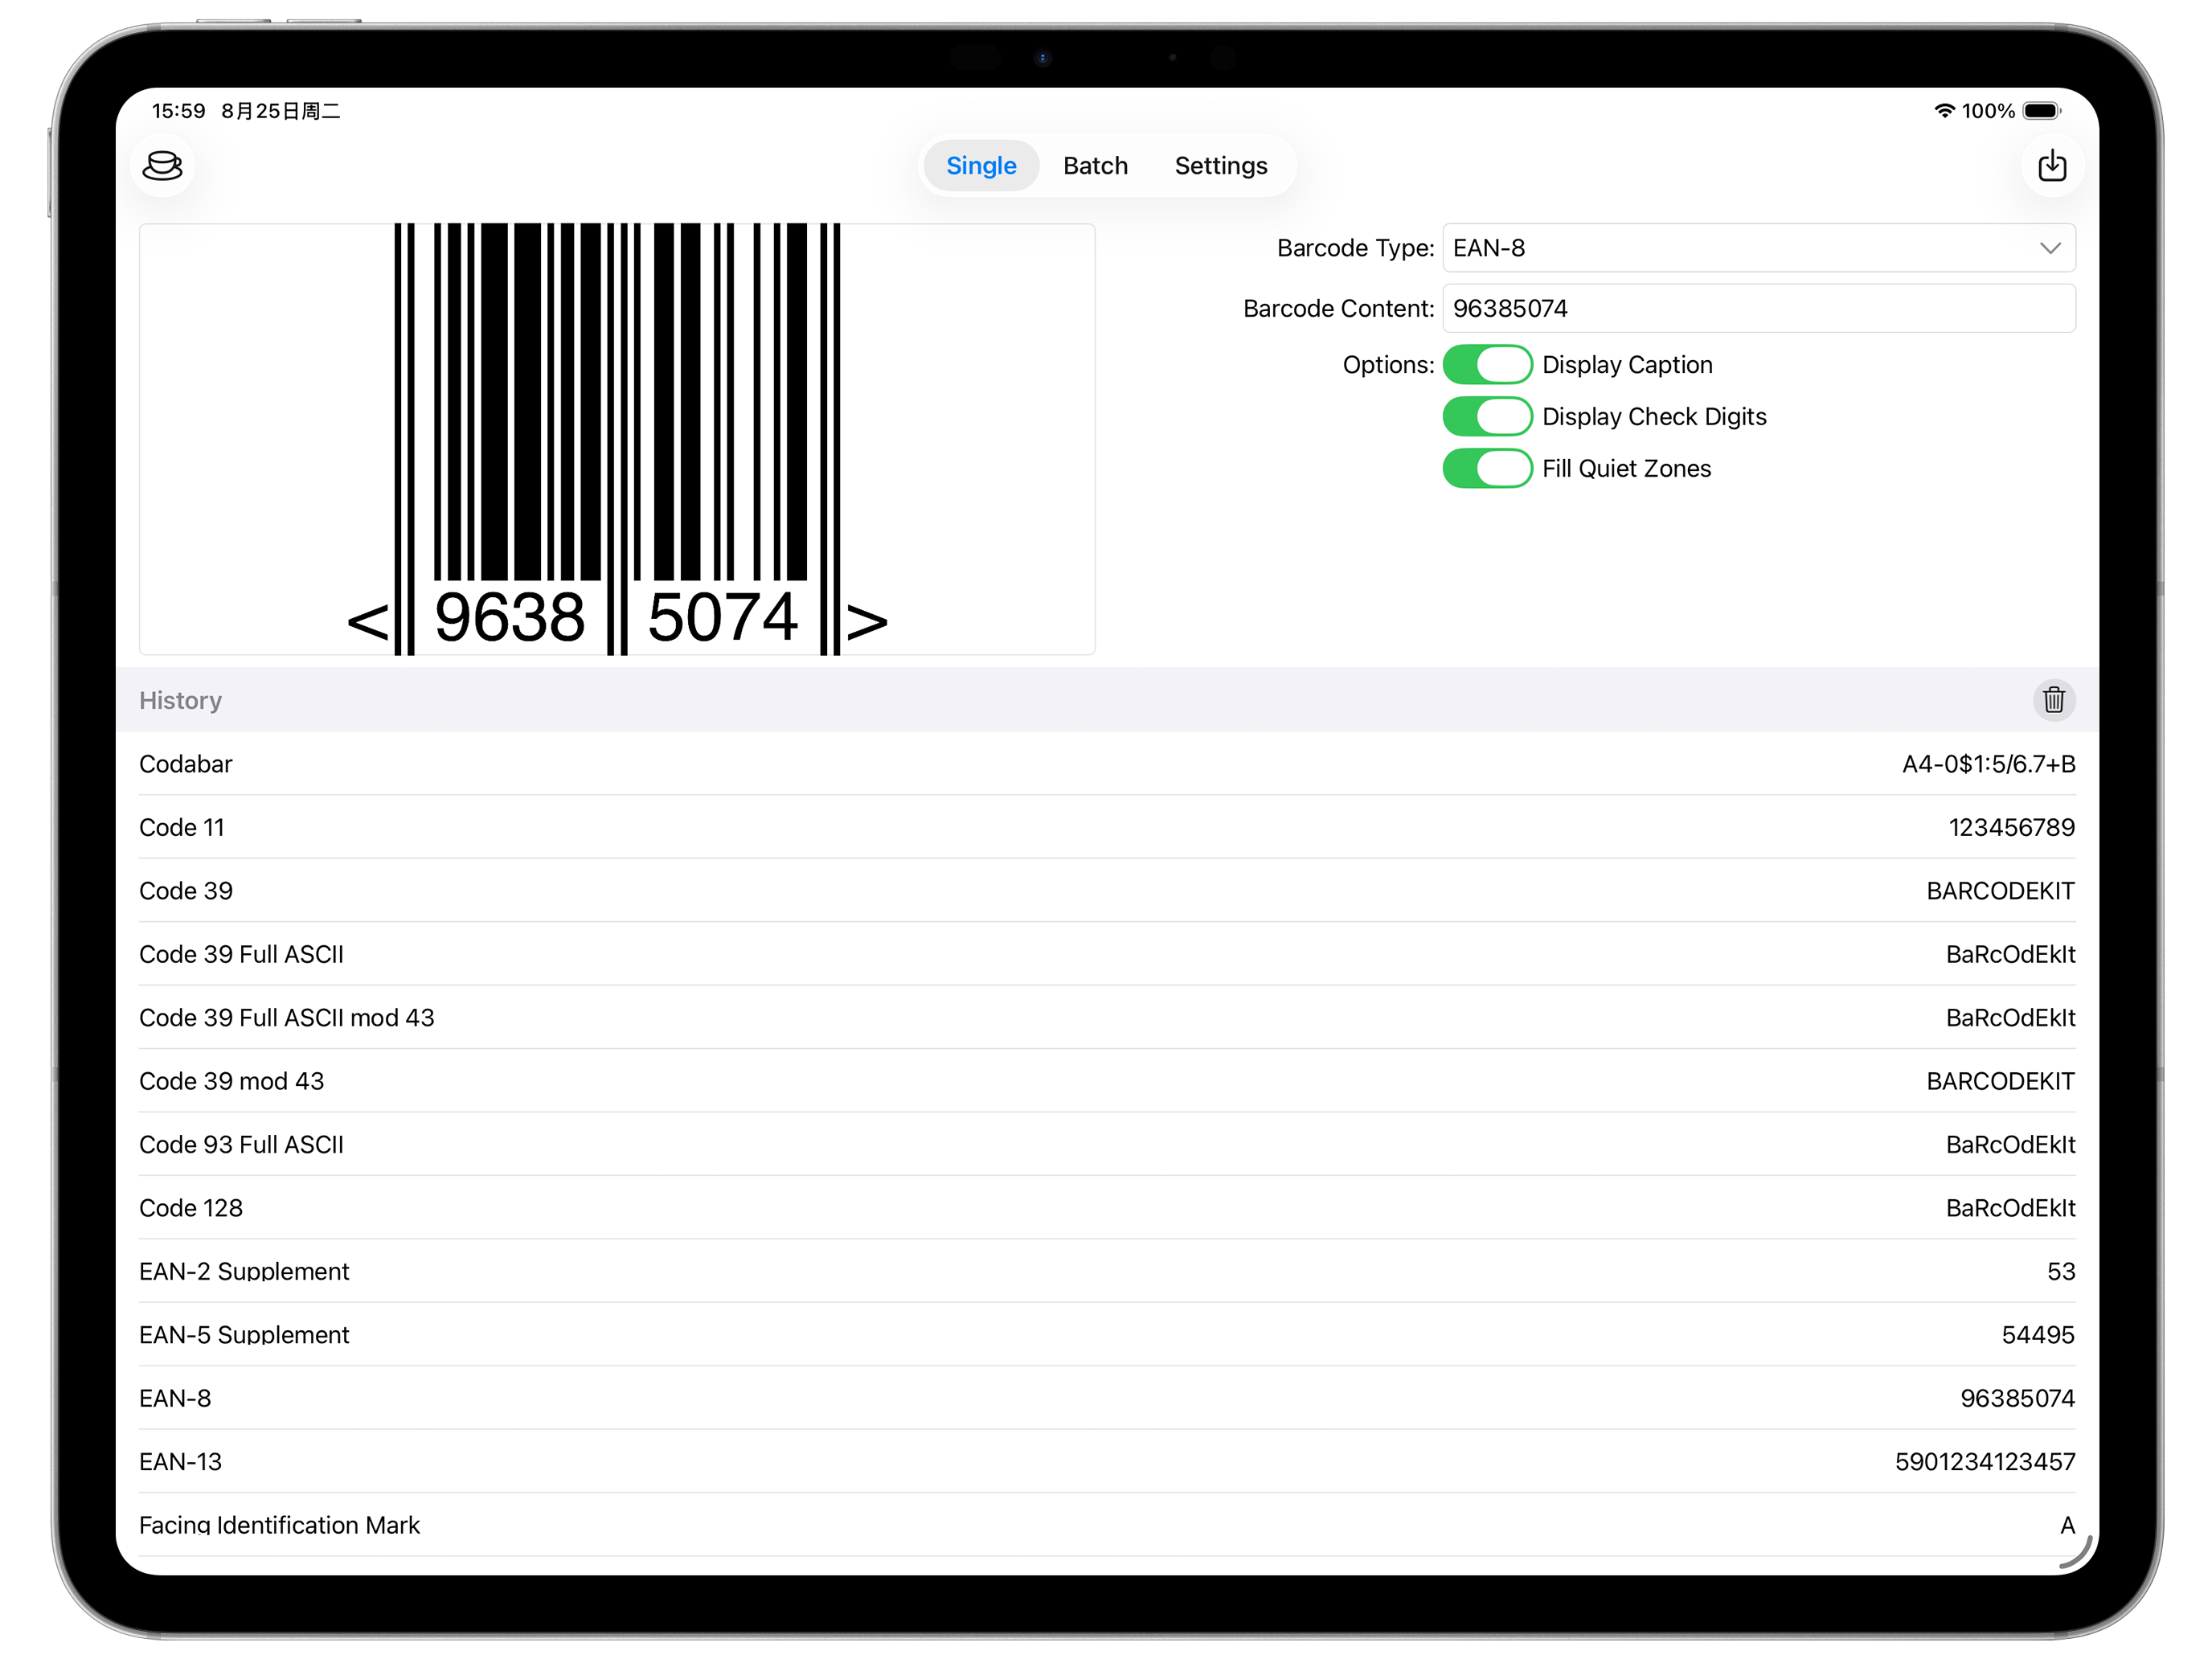Select Facing Identification Mark history row
Image resolution: width=2212 pixels, height=1659 pixels.
point(1107,1526)
